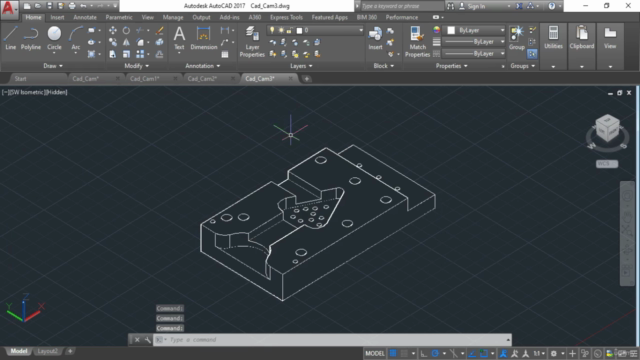The height and width of the screenshot is (360, 640).
Task: Activate the Move tool in Modify
Action: click(113, 30)
